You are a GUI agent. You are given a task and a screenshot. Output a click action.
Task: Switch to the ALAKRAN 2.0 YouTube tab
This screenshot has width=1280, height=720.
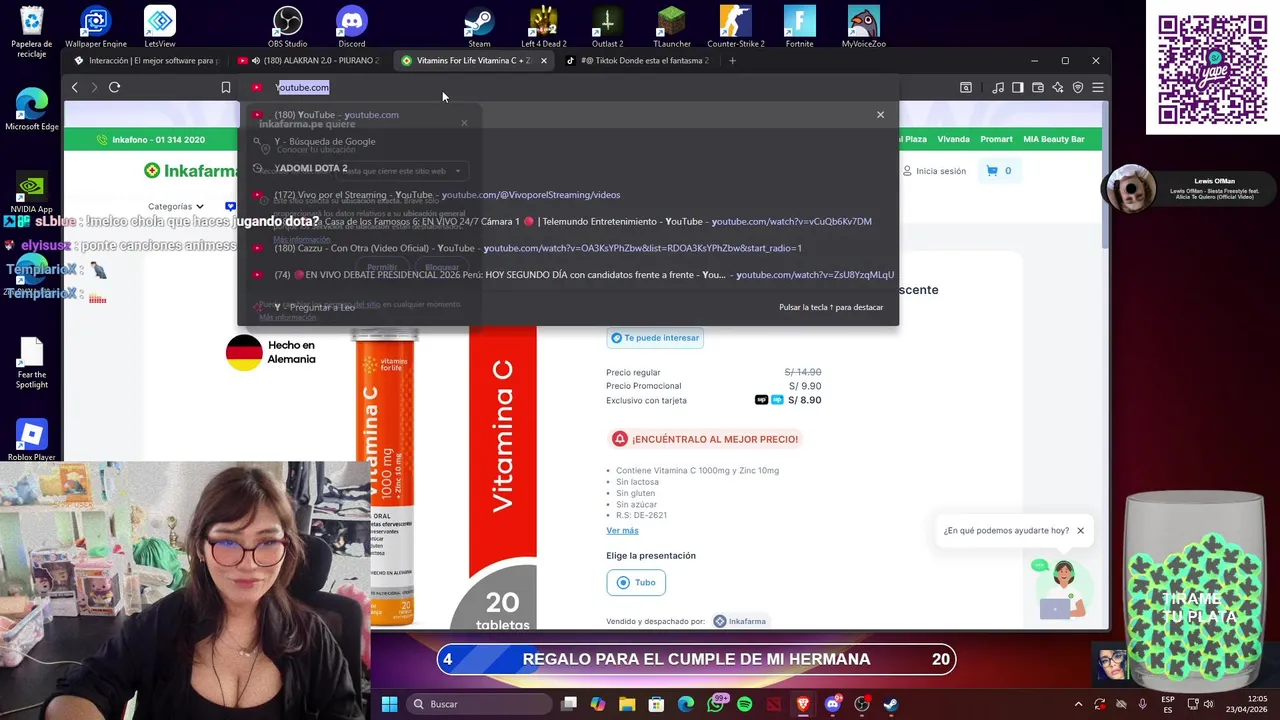310,61
